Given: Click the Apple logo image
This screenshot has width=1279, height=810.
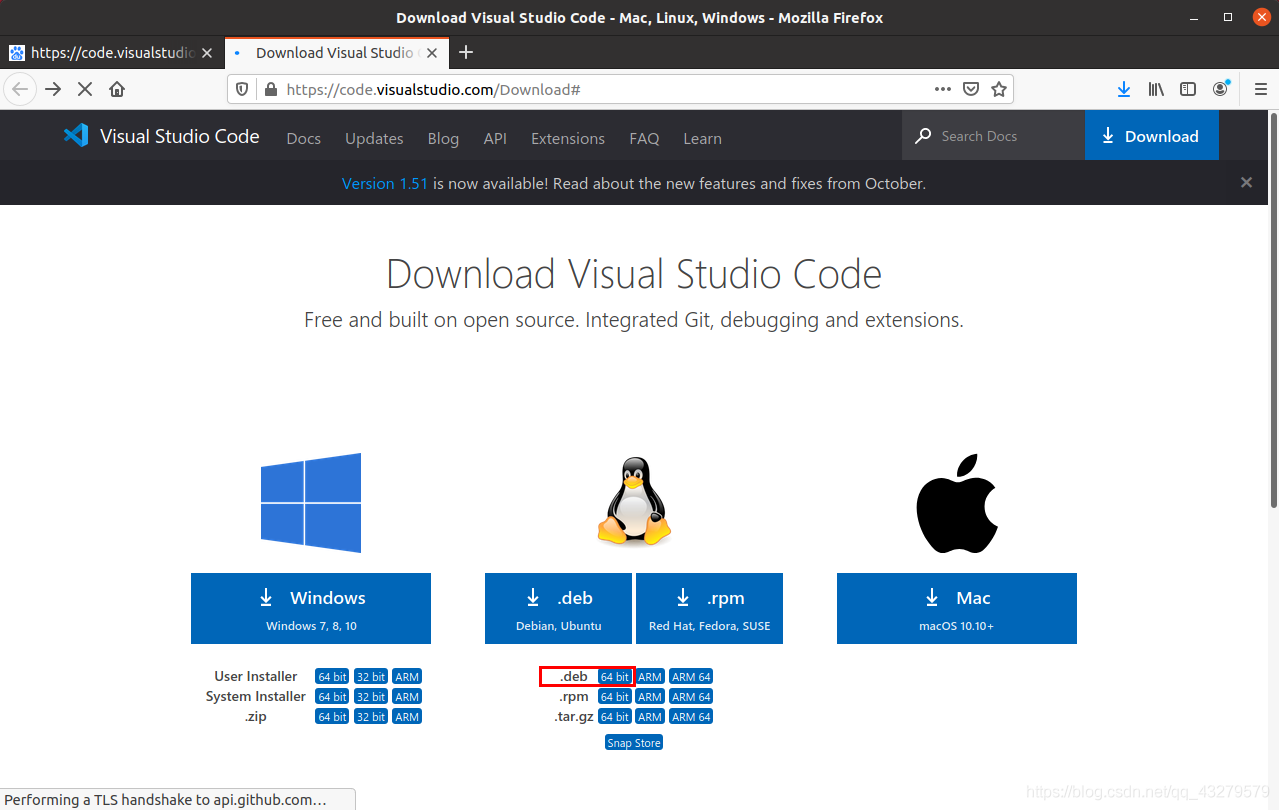Looking at the screenshot, I should click(x=957, y=503).
